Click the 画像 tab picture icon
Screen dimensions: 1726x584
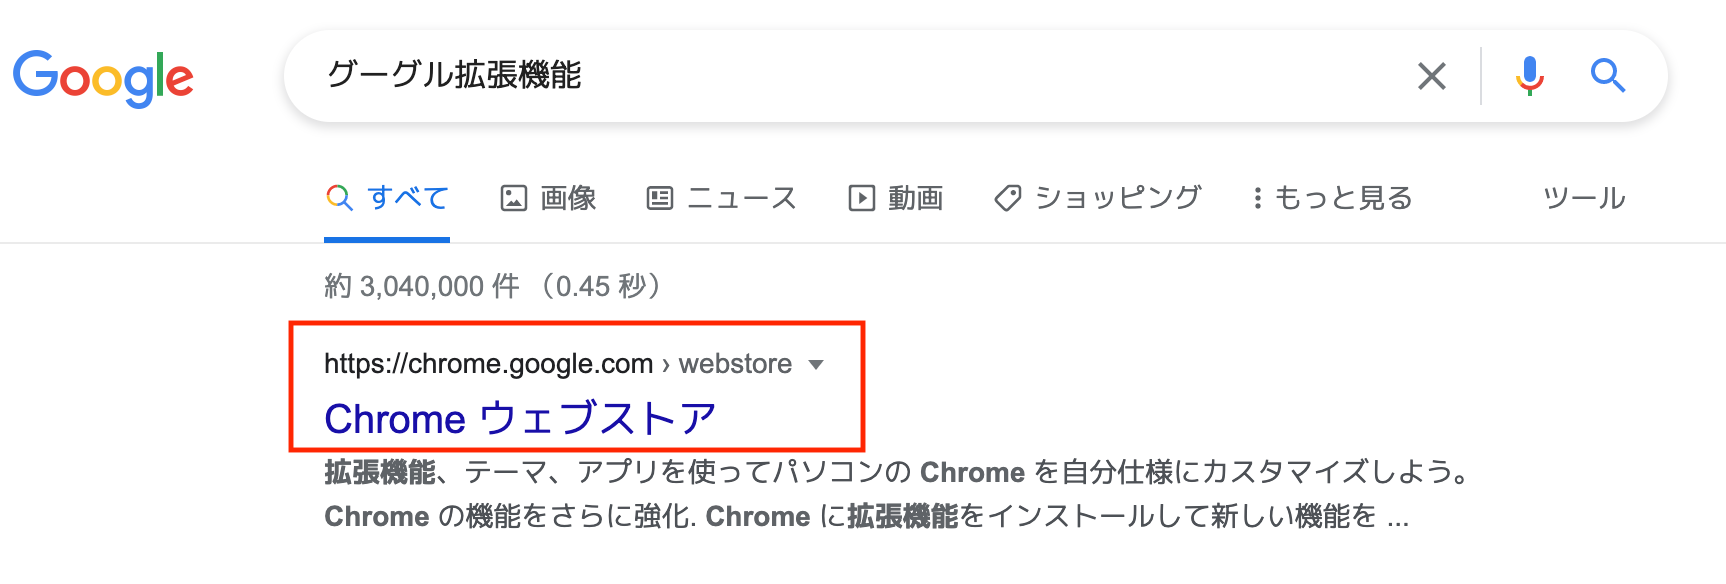513,198
